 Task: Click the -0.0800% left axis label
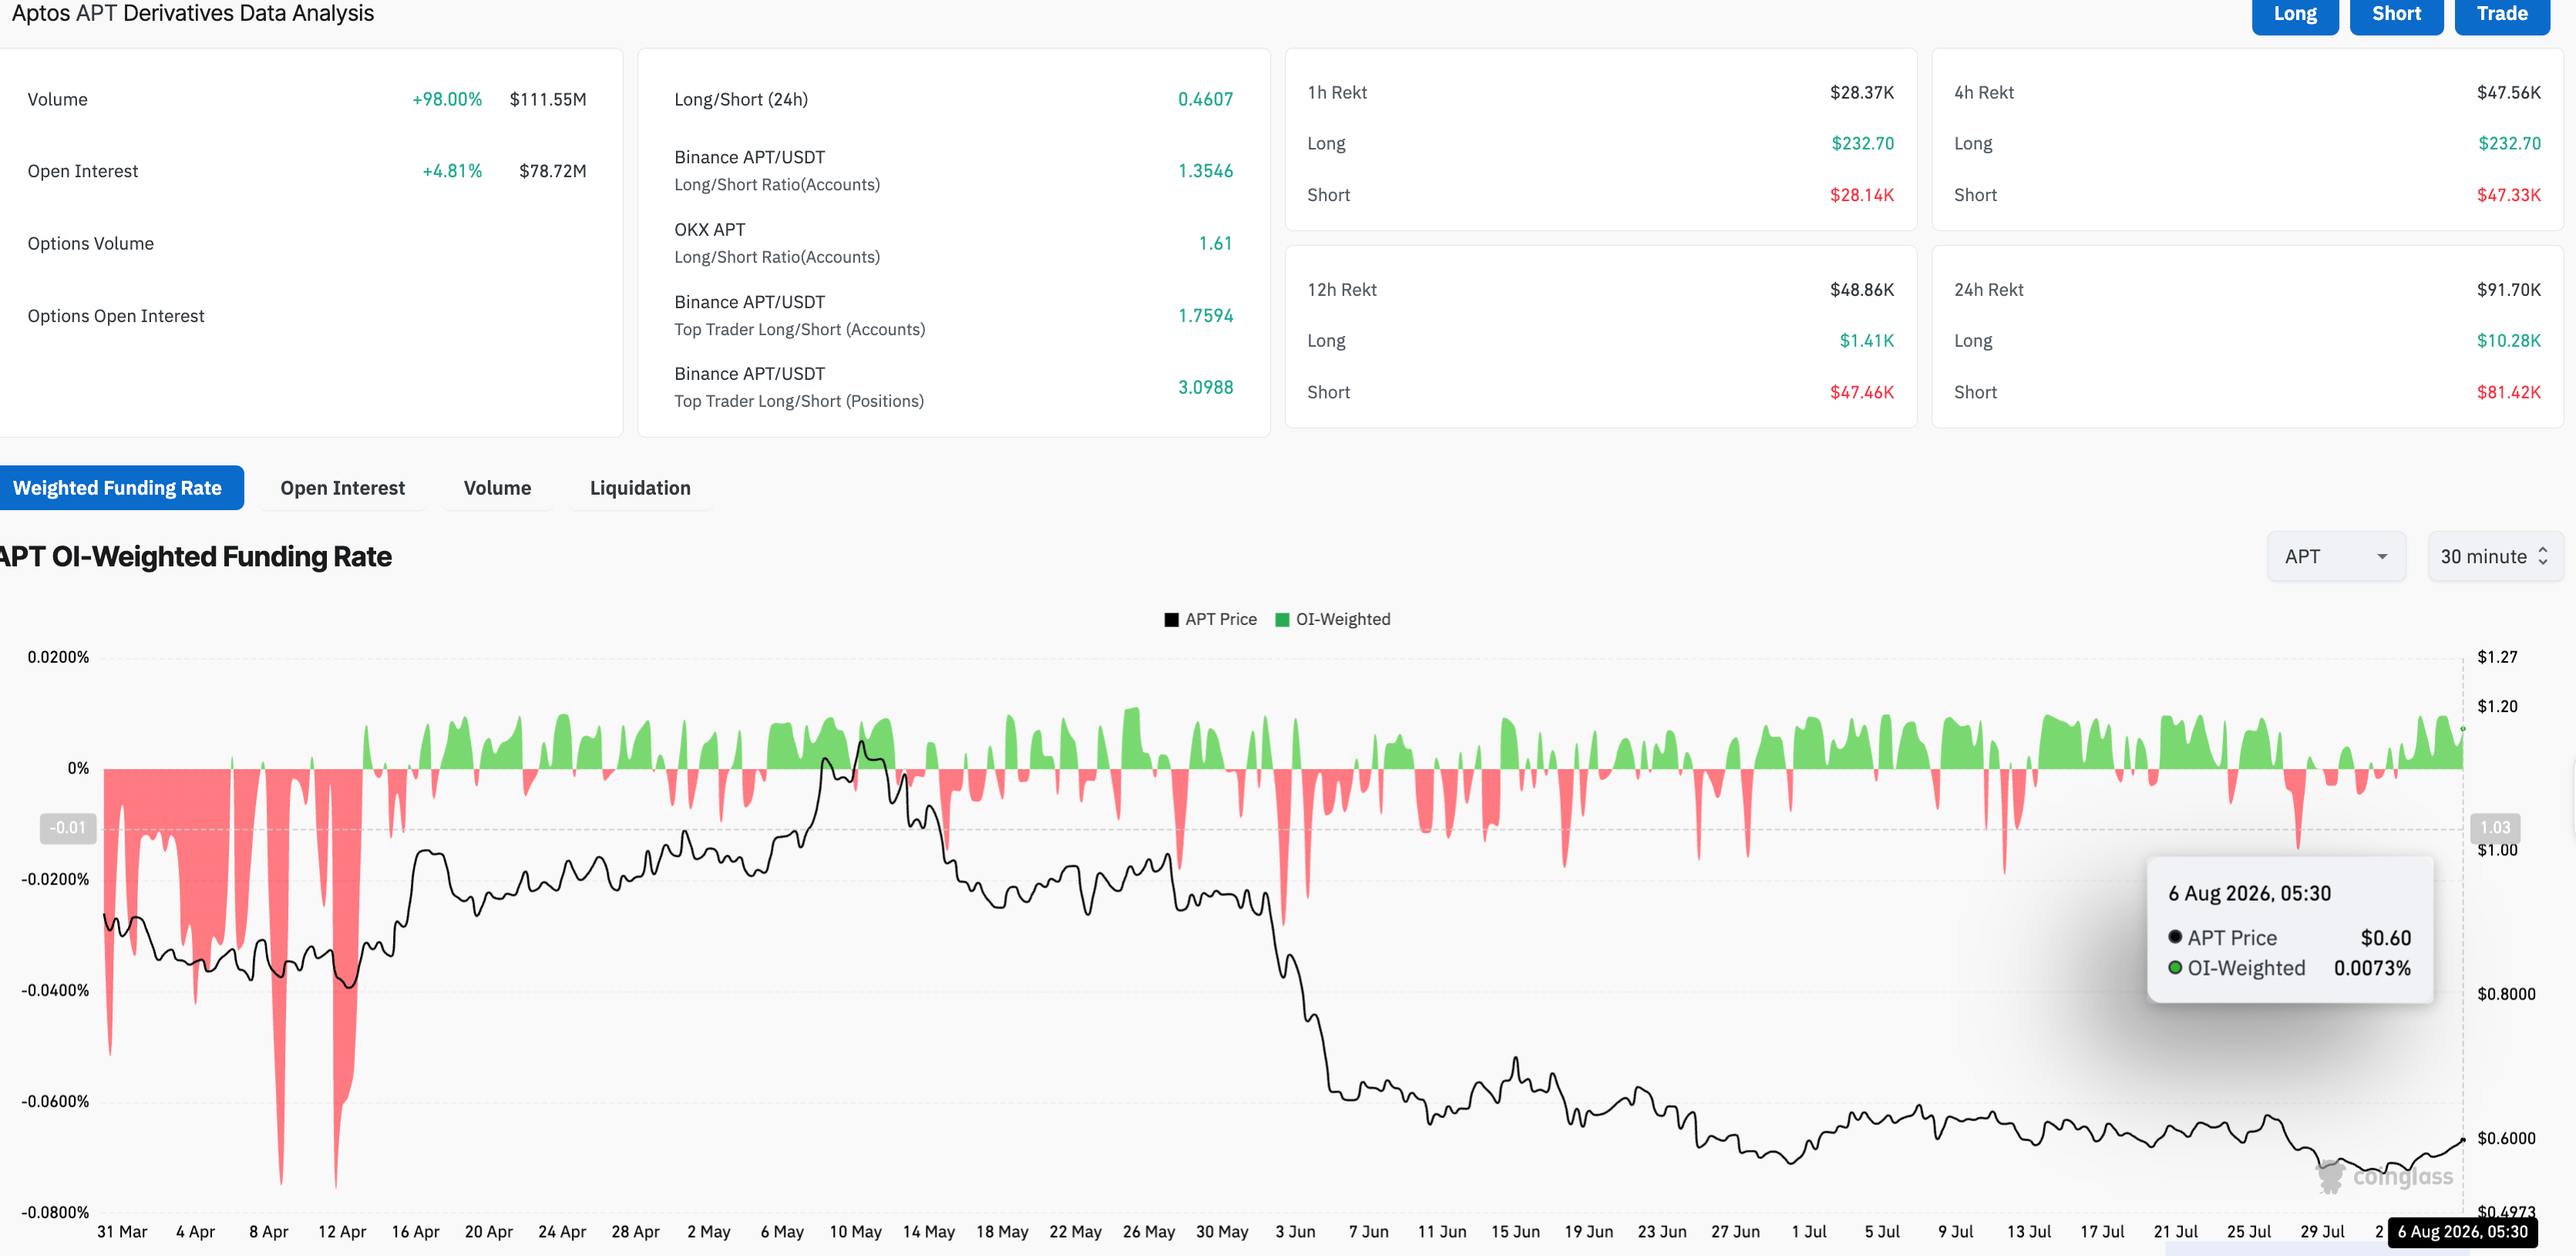(55, 1212)
